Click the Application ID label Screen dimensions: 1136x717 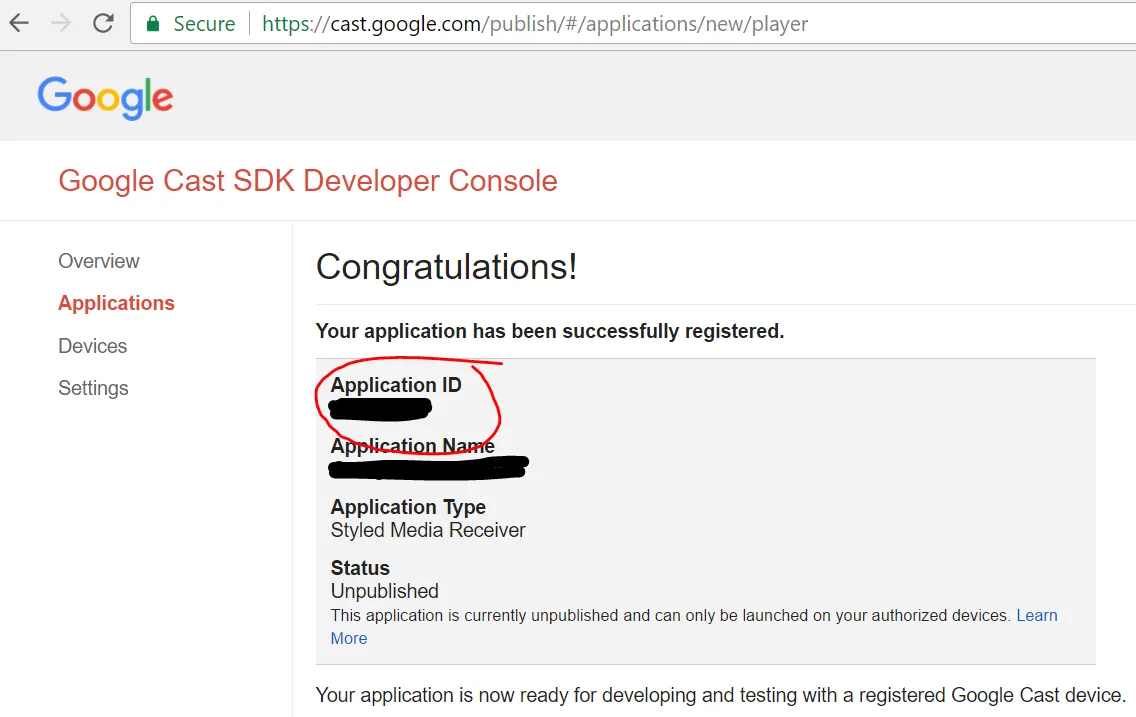(x=396, y=385)
